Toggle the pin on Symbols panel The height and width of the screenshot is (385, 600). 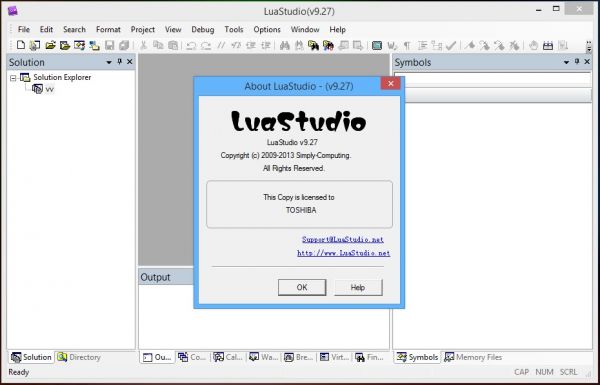(x=577, y=62)
